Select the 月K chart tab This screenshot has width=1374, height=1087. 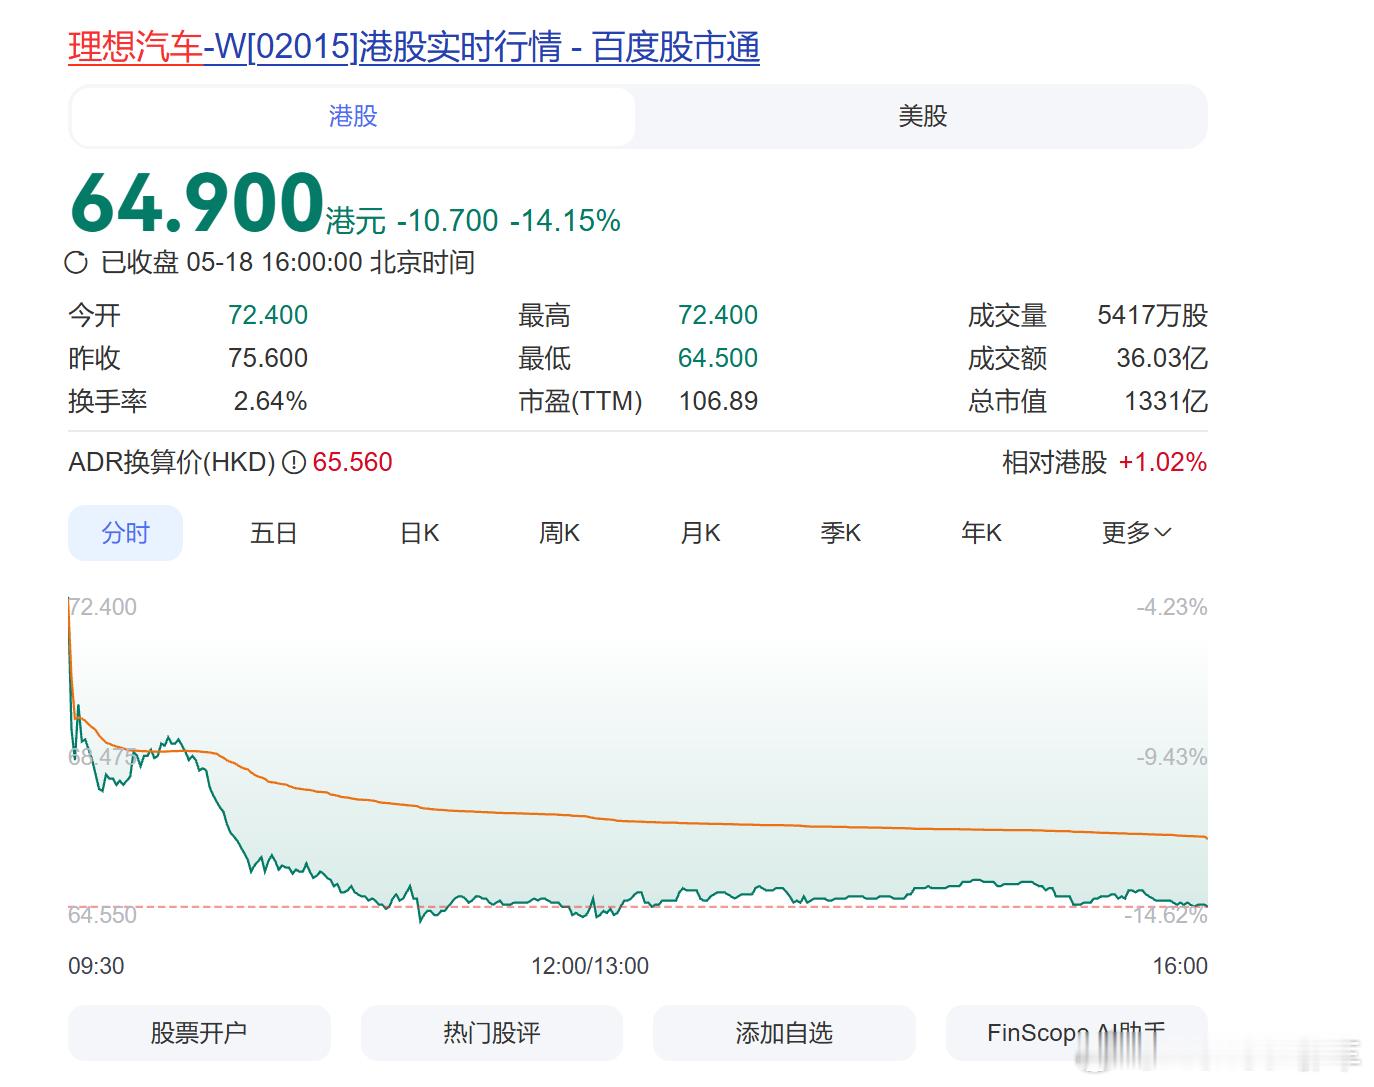point(700,533)
